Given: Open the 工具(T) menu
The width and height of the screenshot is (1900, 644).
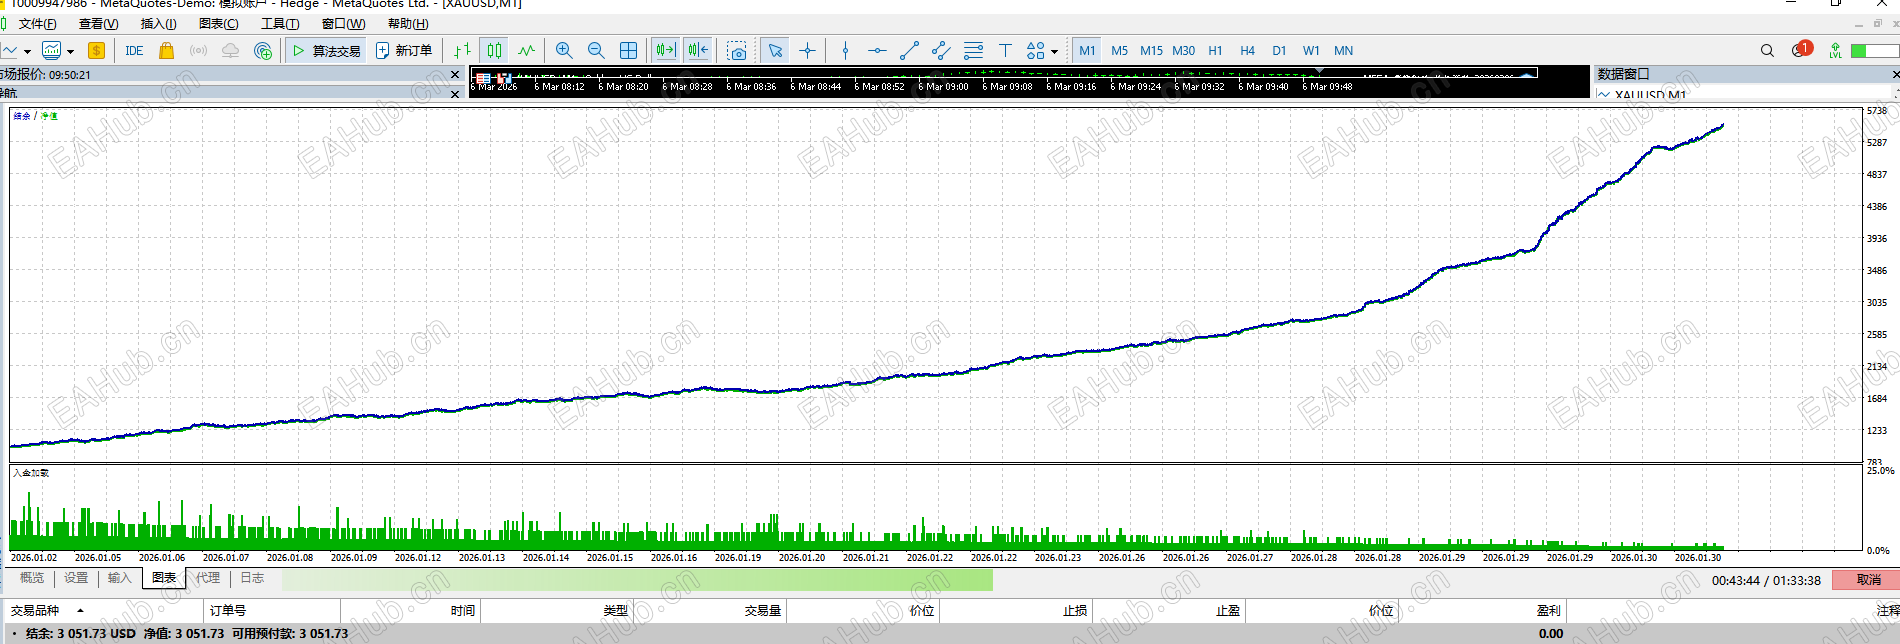Looking at the screenshot, I should 280,23.
